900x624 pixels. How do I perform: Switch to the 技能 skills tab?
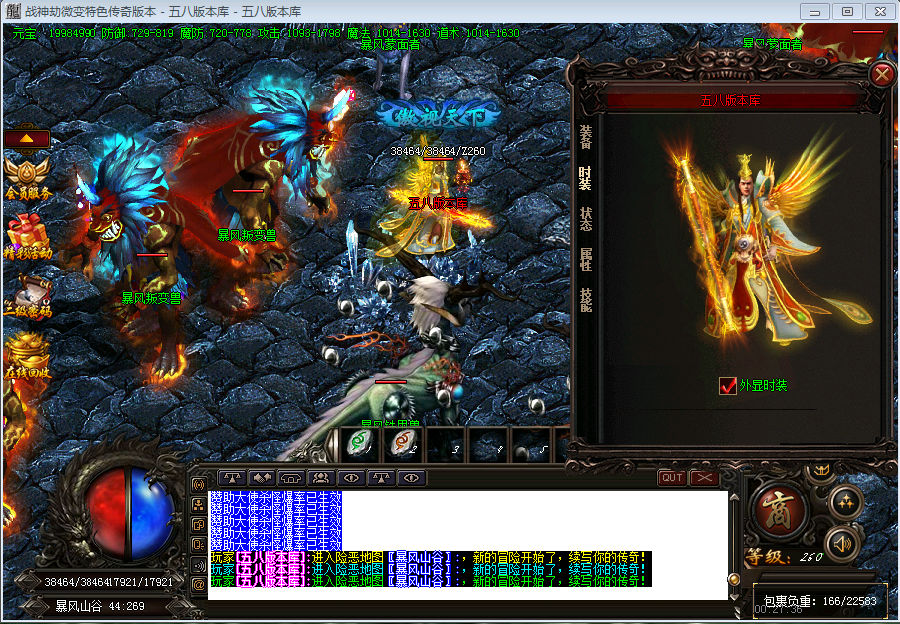pyautogui.click(x=585, y=300)
